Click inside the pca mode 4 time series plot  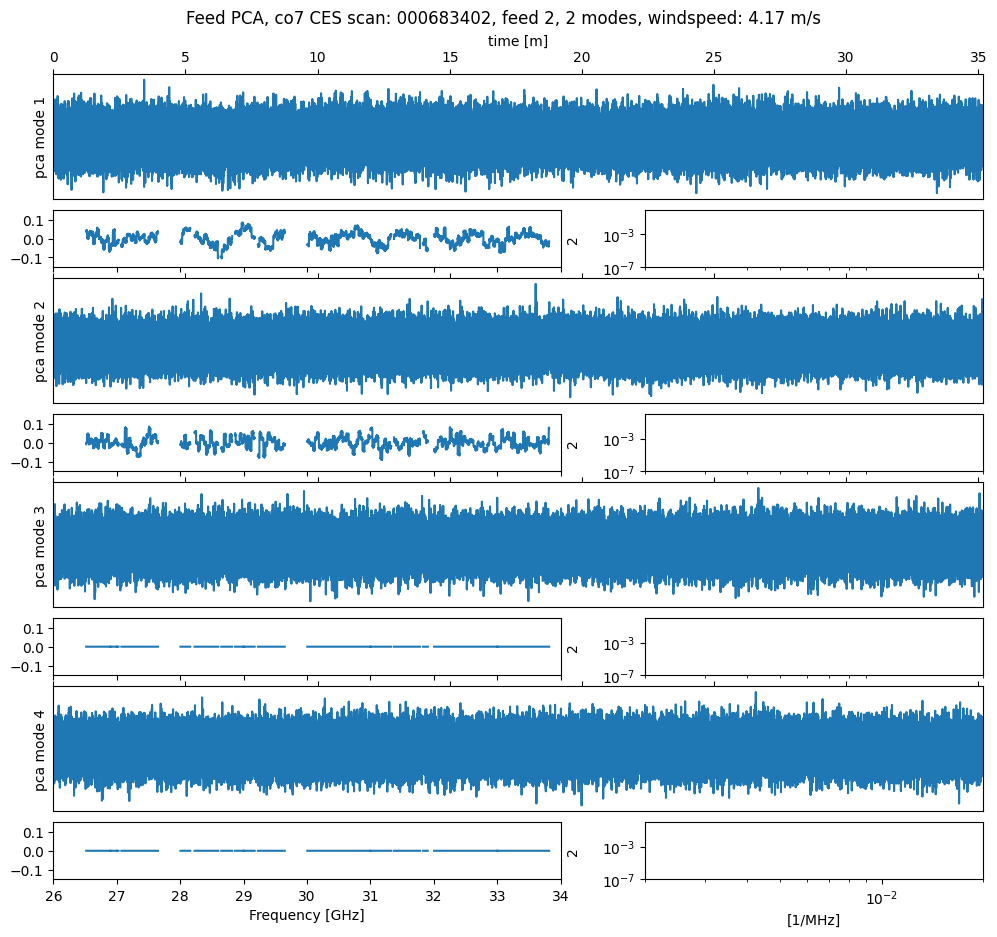[x=517, y=749]
